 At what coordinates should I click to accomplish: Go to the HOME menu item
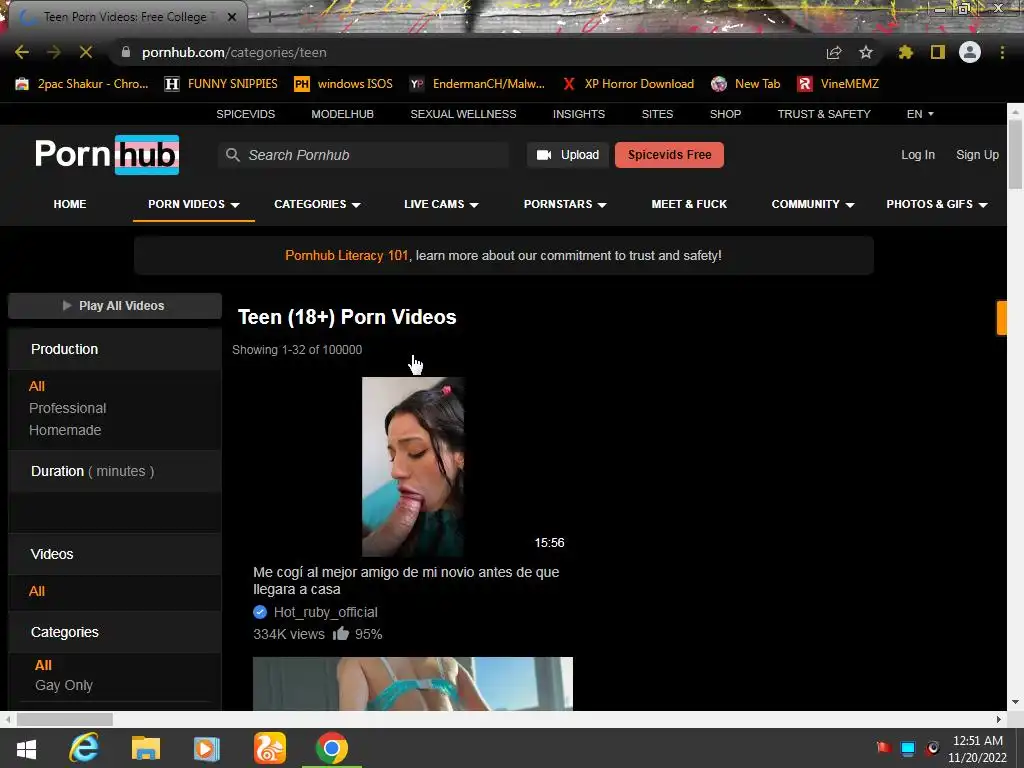tap(70, 204)
